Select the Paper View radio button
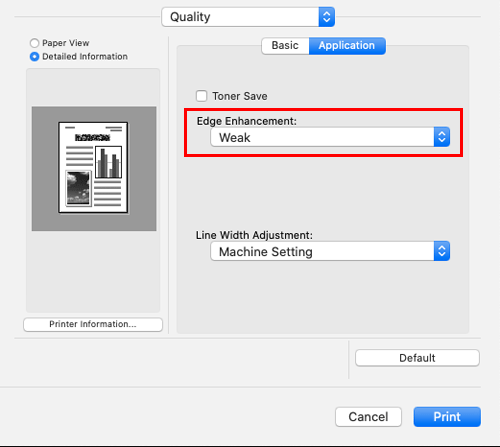The width and height of the screenshot is (500, 447). click(x=34, y=43)
